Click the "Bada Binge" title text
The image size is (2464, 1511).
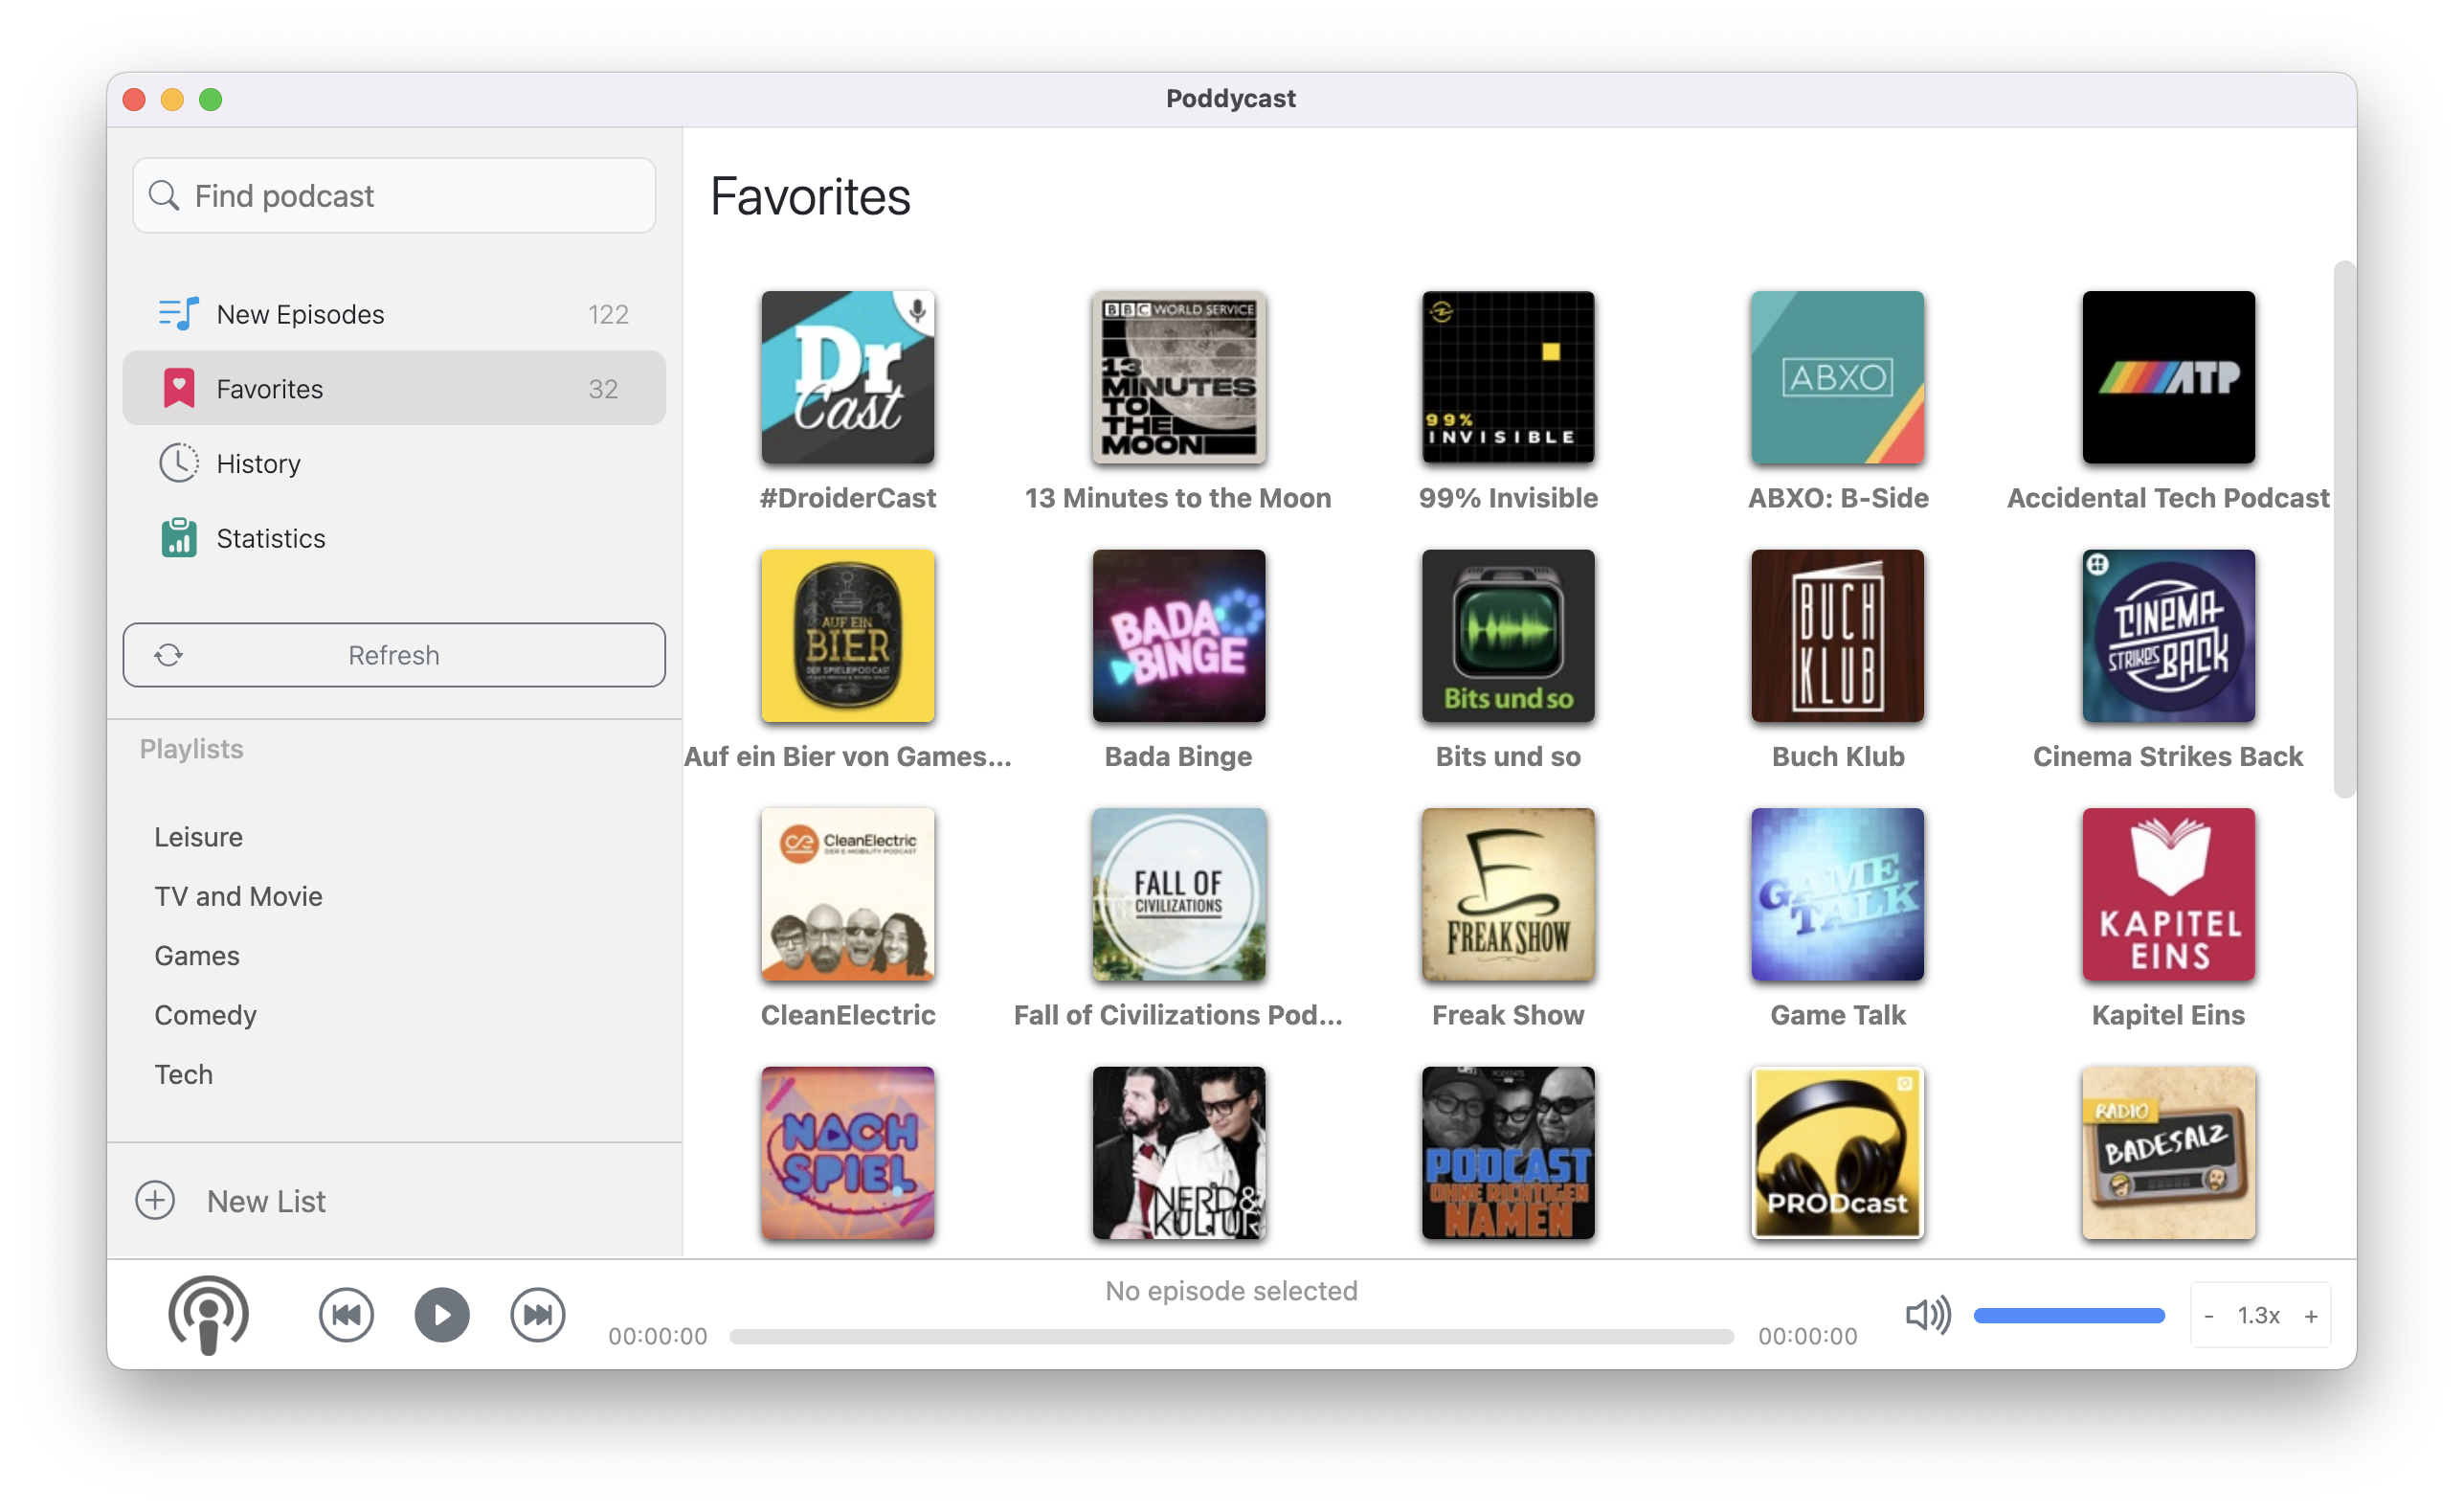point(1178,756)
